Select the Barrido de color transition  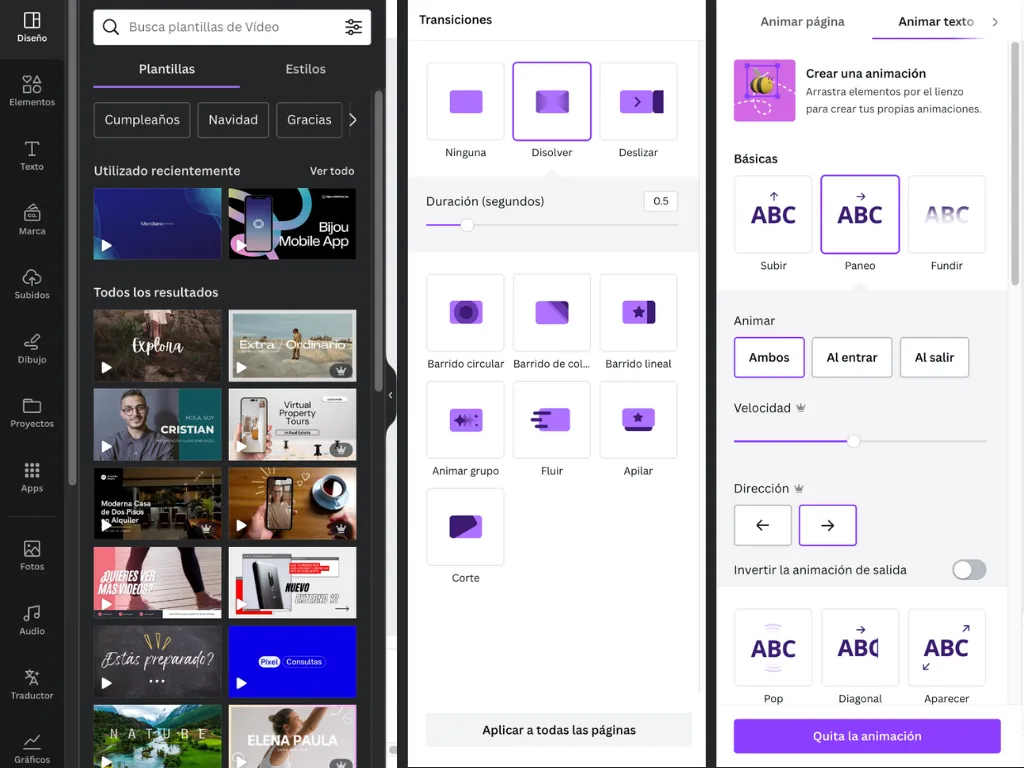pyautogui.click(x=552, y=313)
